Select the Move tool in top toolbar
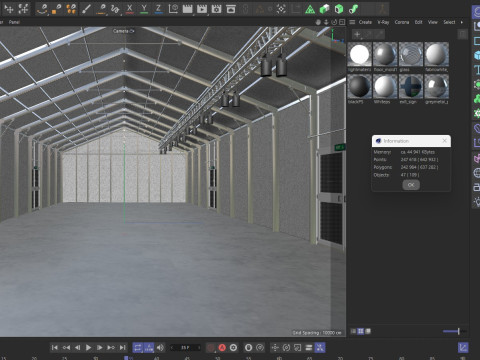The image size is (480, 360). (x=9, y=9)
